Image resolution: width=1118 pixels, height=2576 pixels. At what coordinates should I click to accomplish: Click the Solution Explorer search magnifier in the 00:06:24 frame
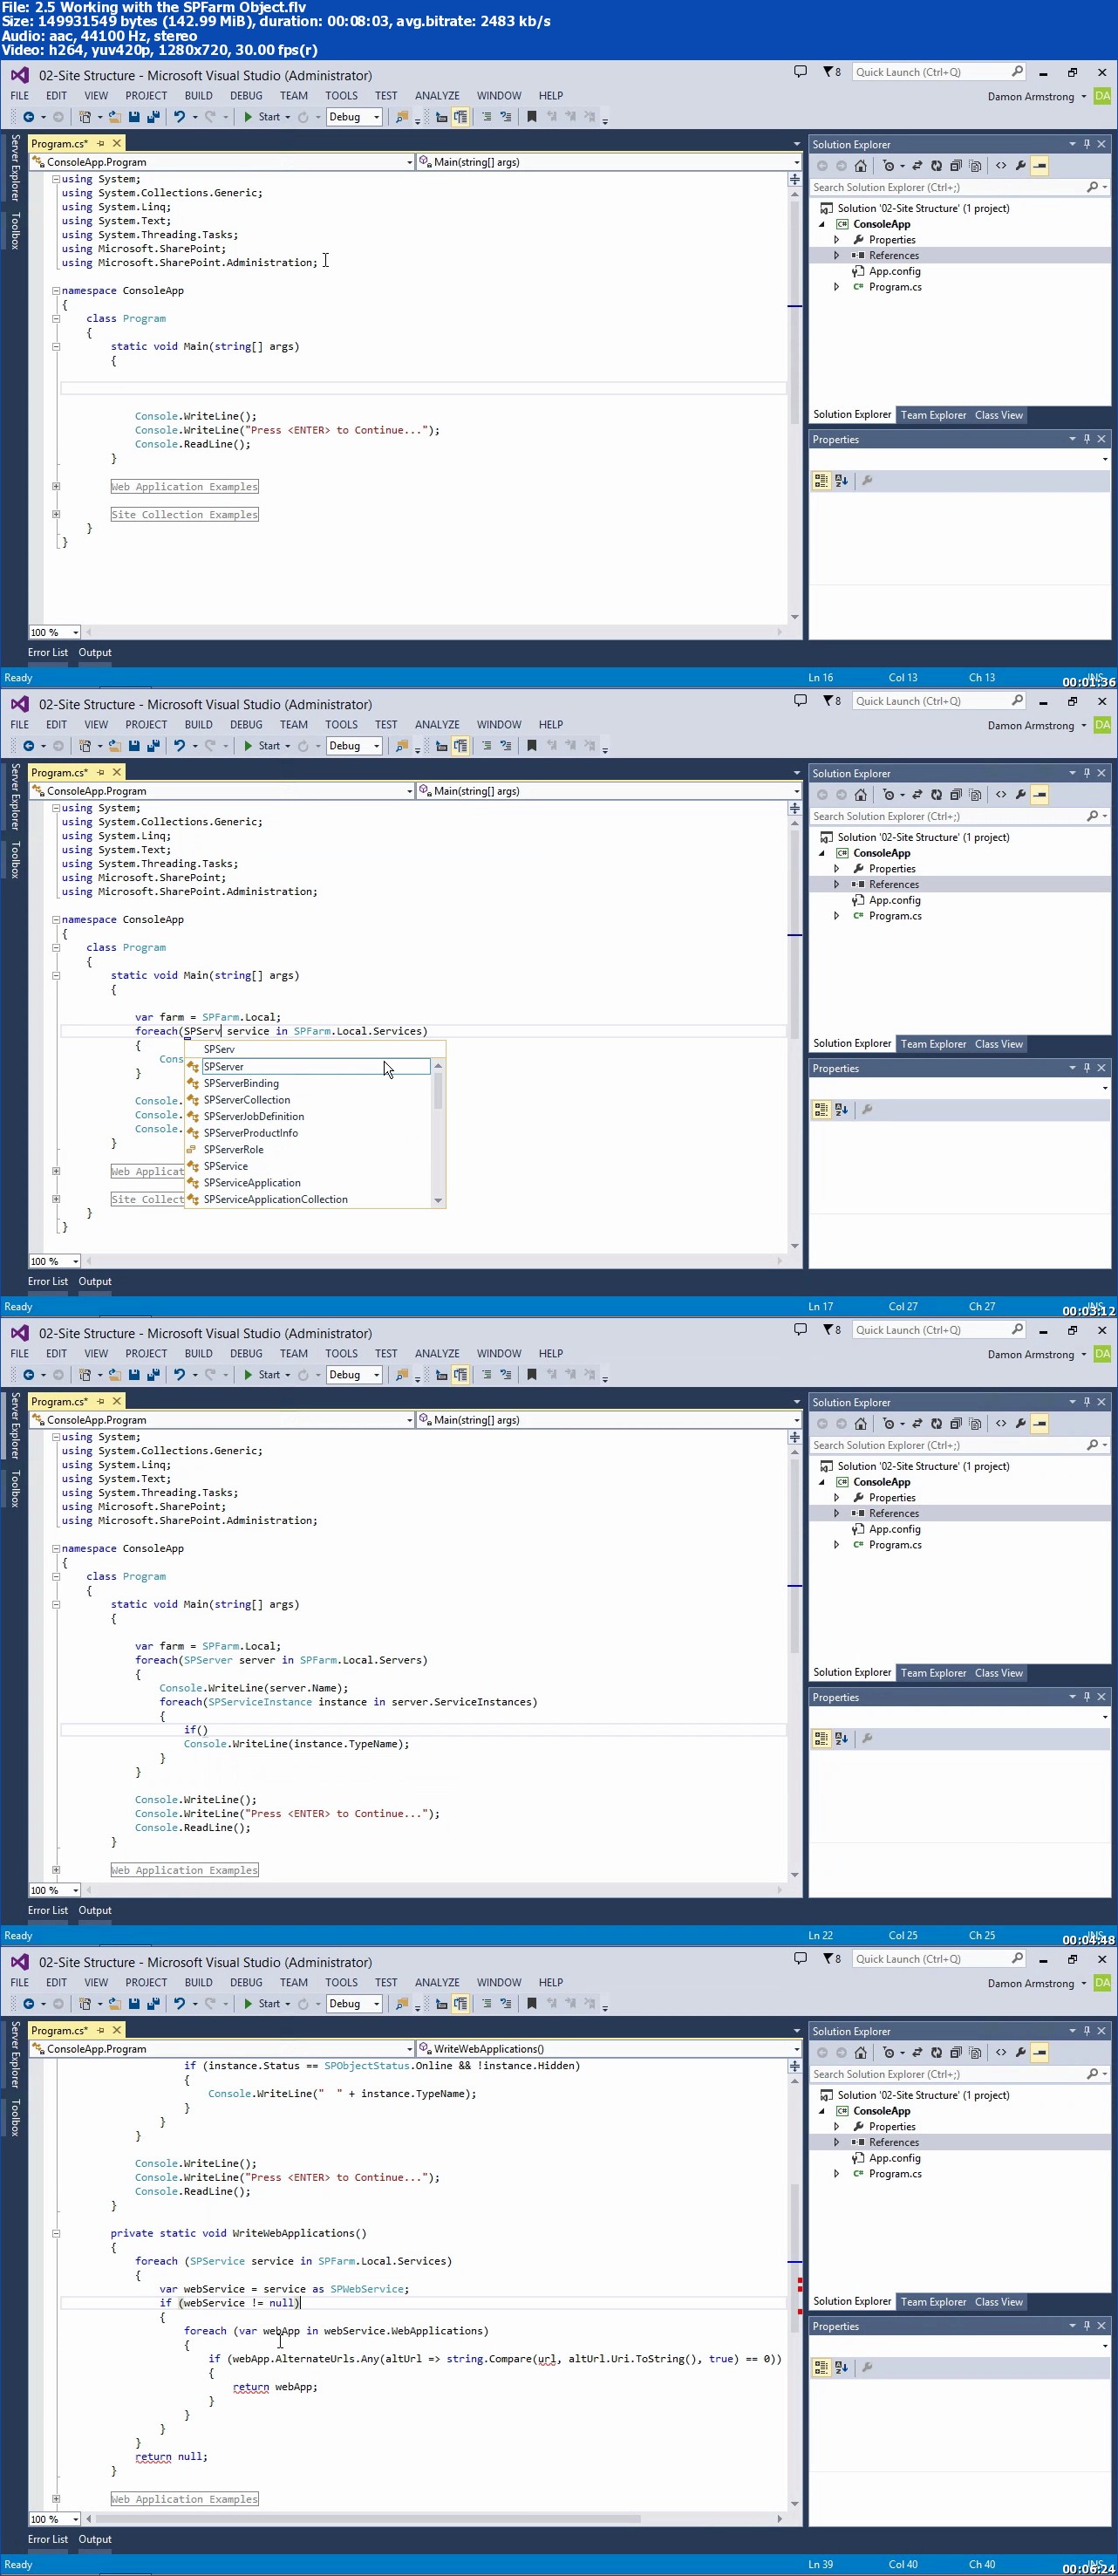pyautogui.click(x=1092, y=2075)
